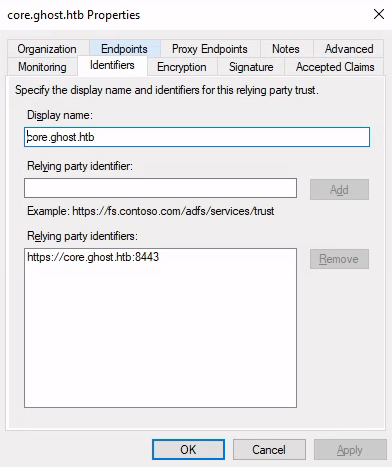Click the Remove identifier button

[339, 259]
